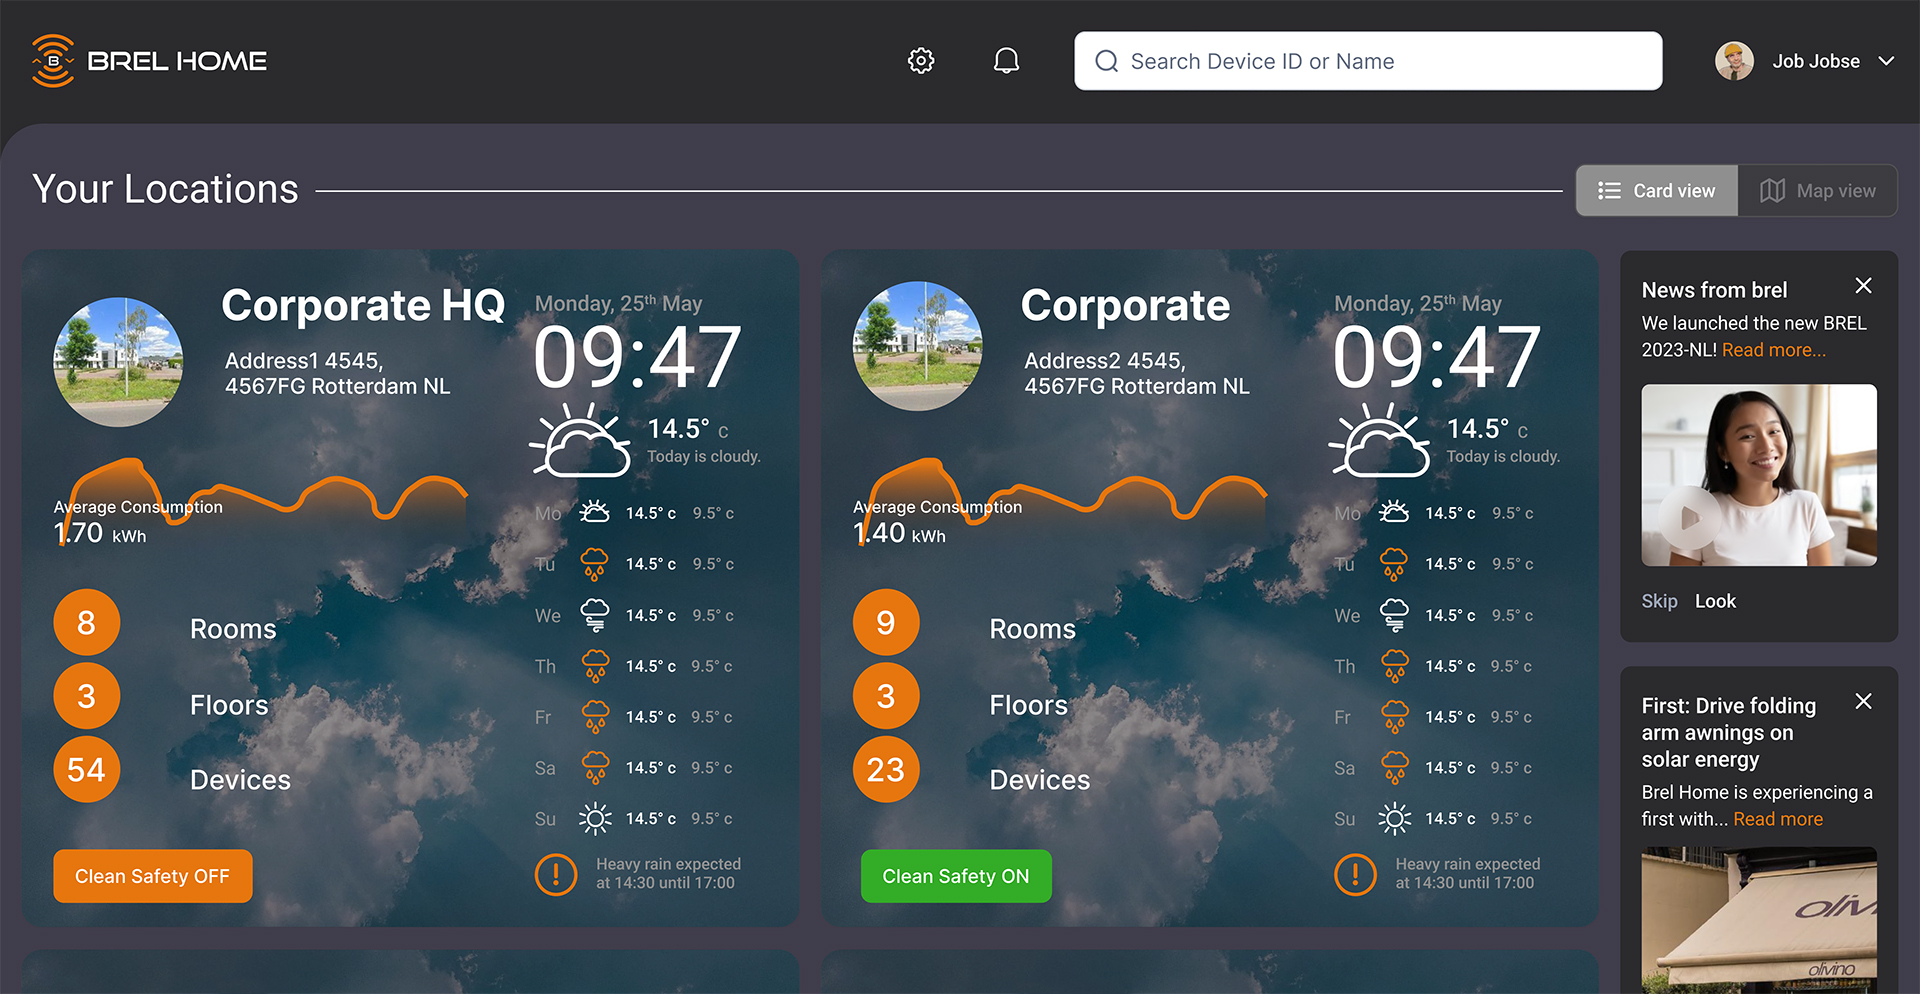
Task: Click Sunday's sun icon on Corporate HQ forecast
Action: pos(595,819)
